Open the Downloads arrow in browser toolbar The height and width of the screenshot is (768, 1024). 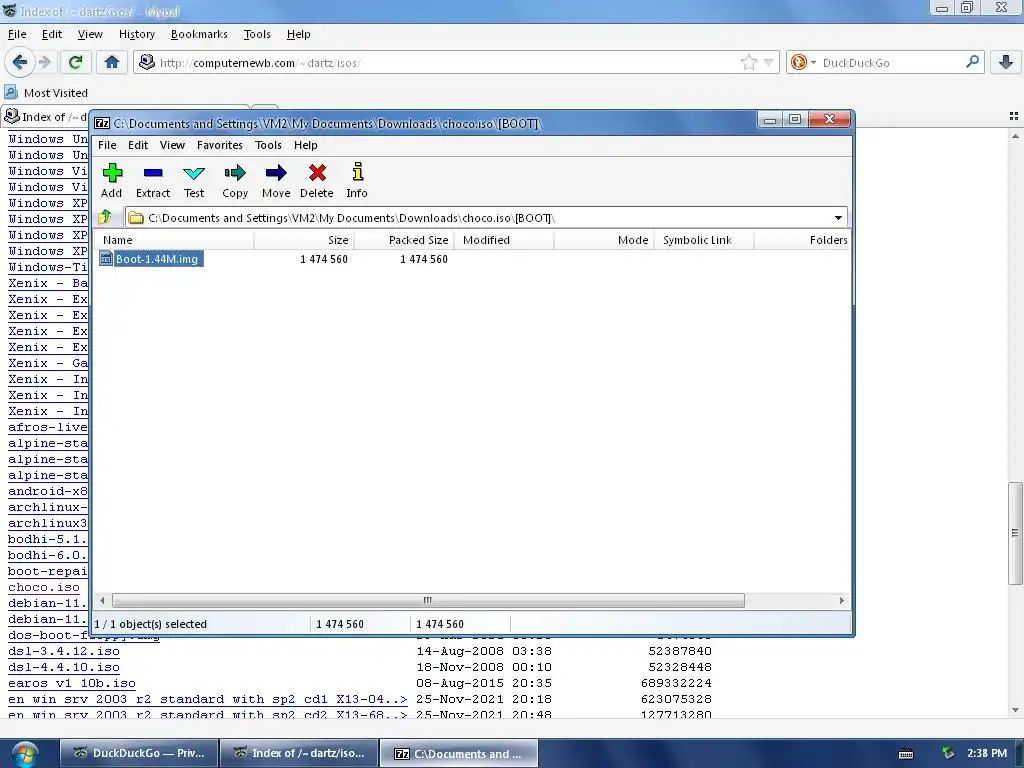coord(1006,62)
